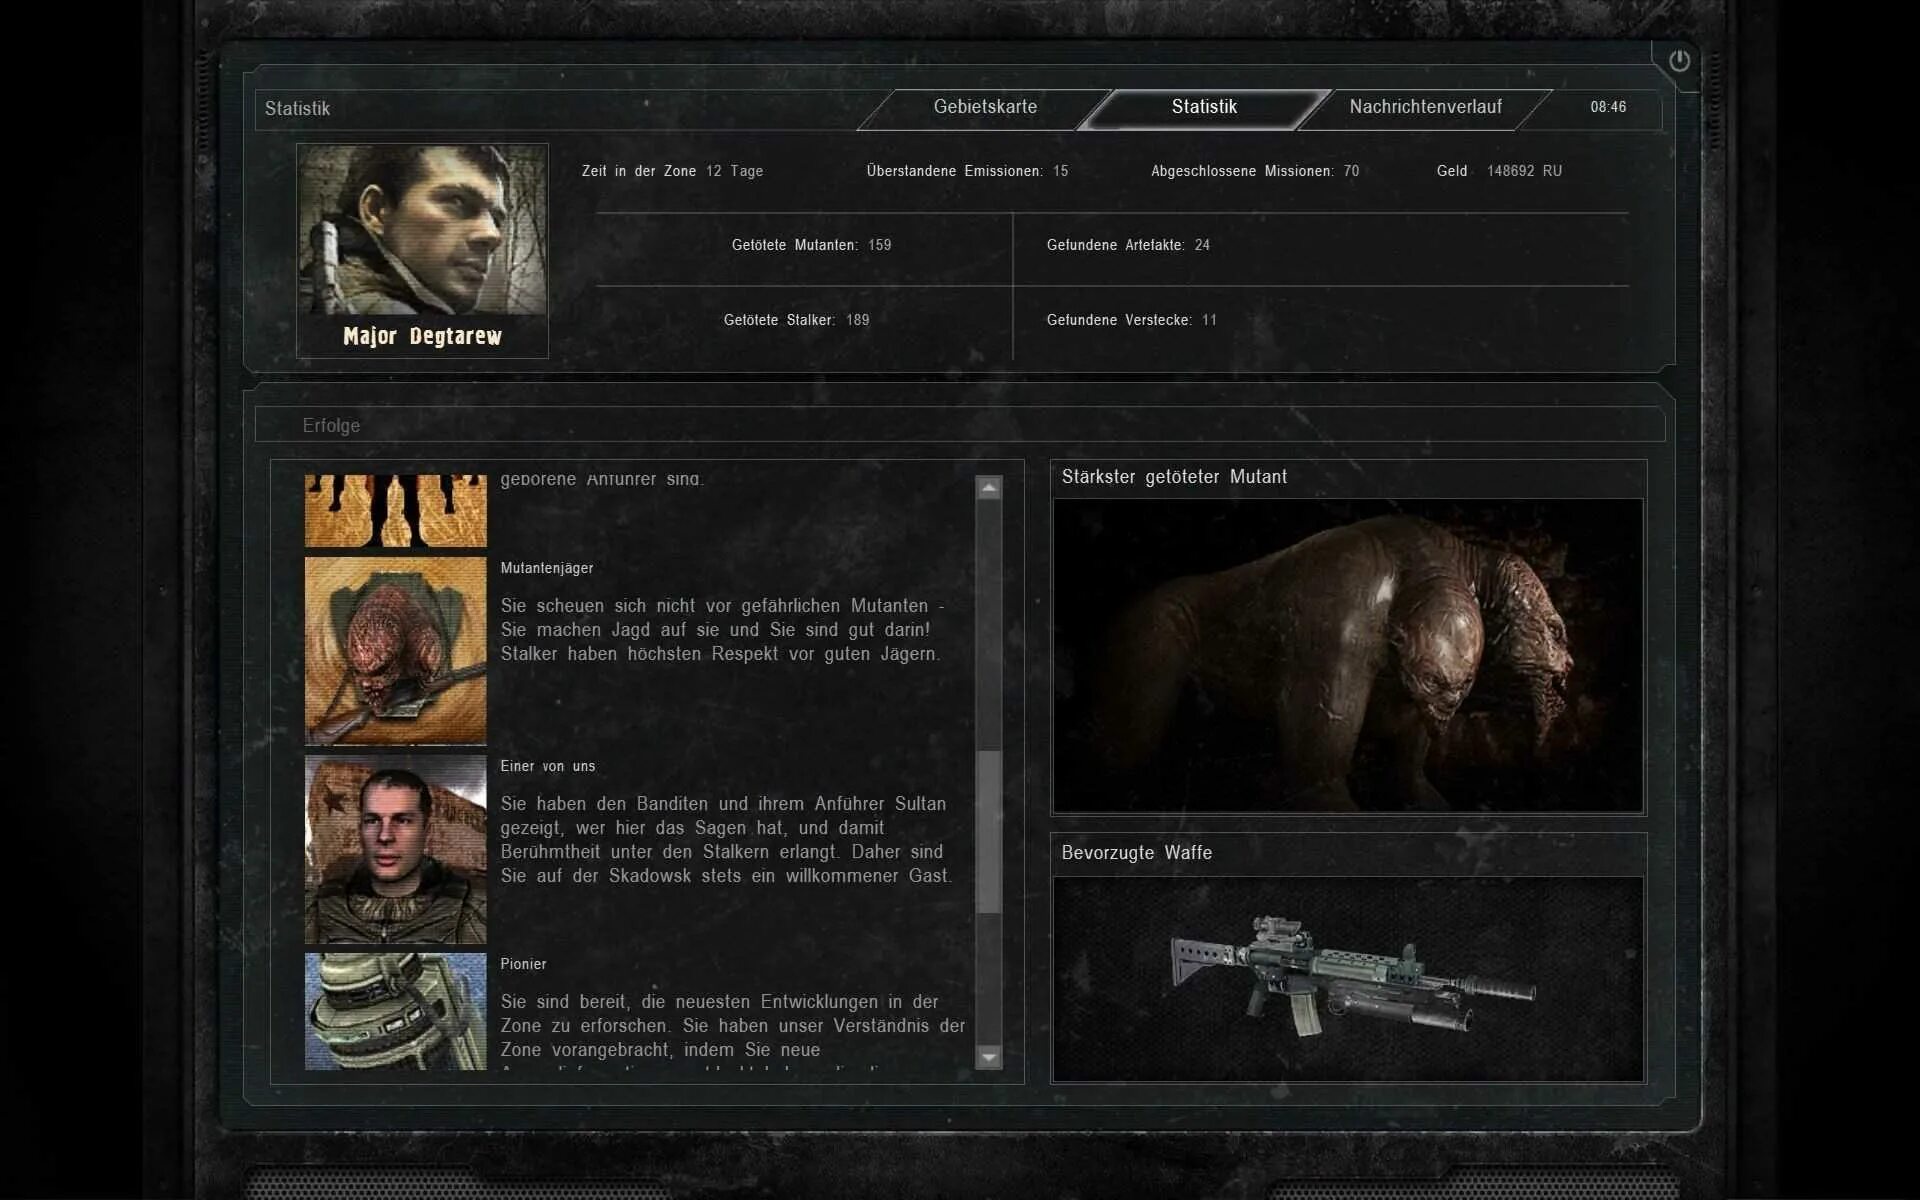Screen dimensions: 1920x1200
Task: Click the Pionier achievement title
Action: 523,964
